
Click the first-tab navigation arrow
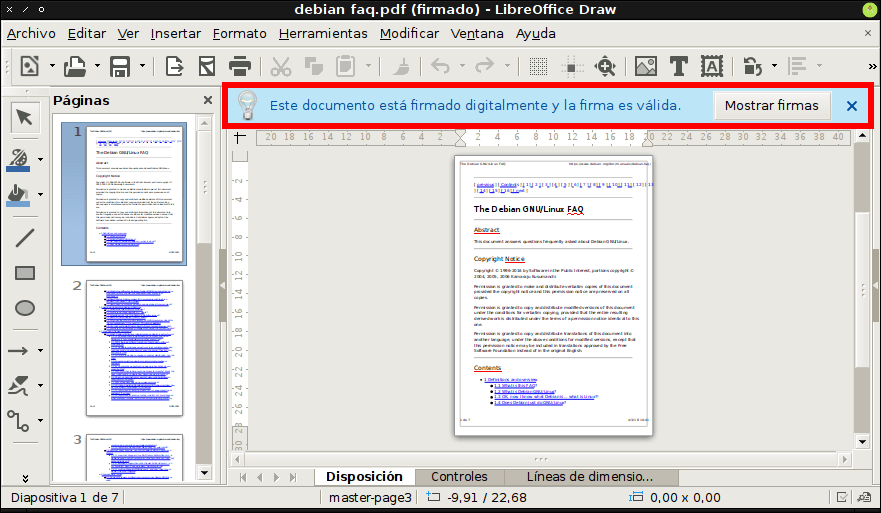click(243, 477)
